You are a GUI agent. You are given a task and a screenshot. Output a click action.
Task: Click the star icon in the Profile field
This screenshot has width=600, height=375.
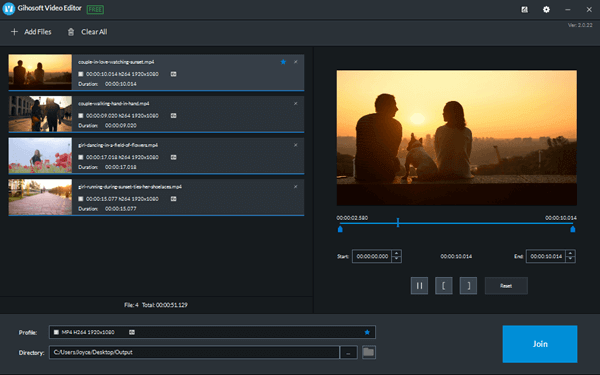pos(367,332)
